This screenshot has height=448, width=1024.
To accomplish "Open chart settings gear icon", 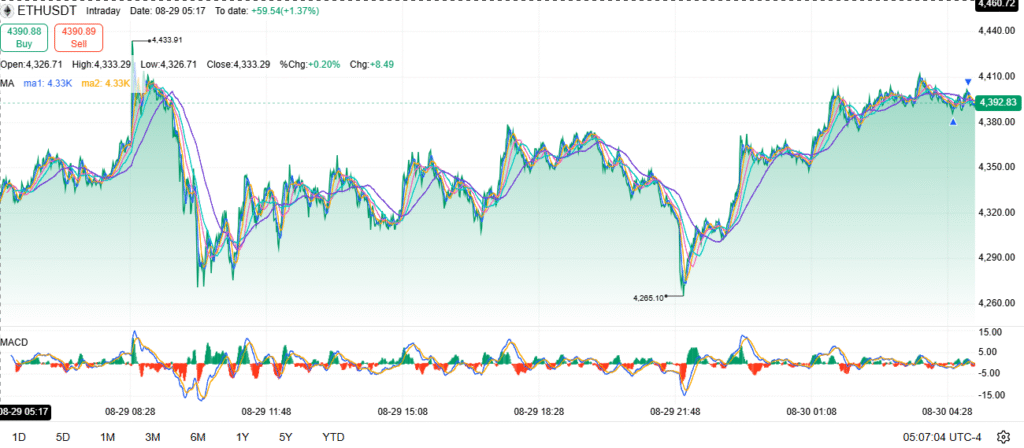I will 1004,436.
